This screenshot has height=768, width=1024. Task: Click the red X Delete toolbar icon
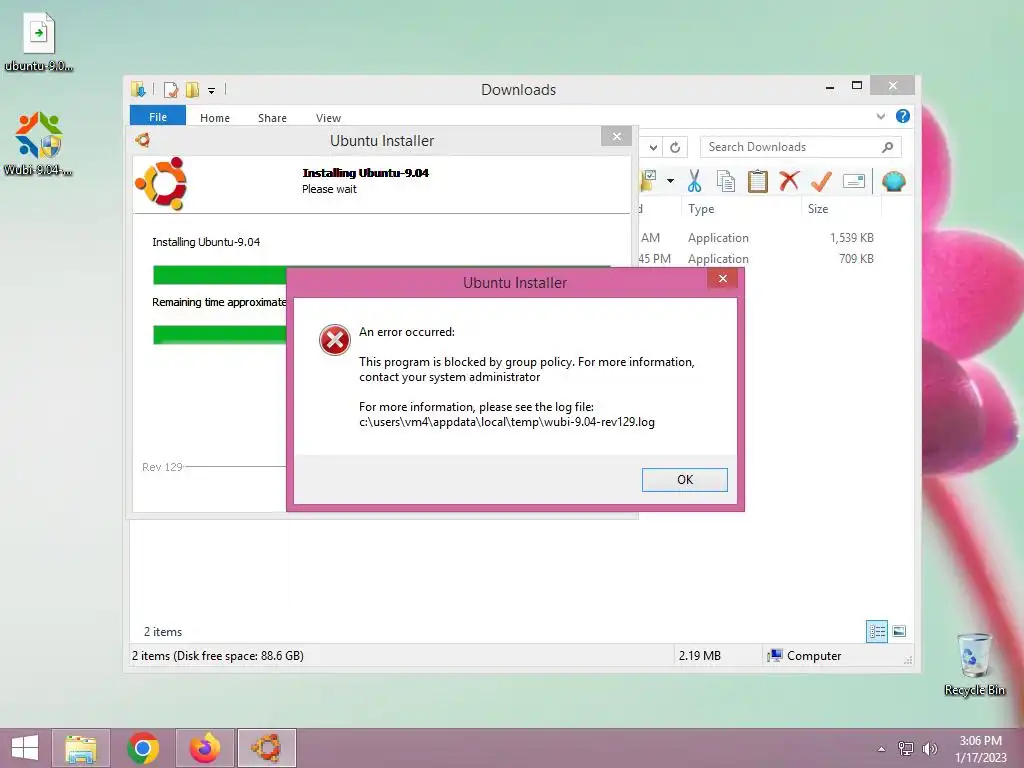[x=789, y=181]
